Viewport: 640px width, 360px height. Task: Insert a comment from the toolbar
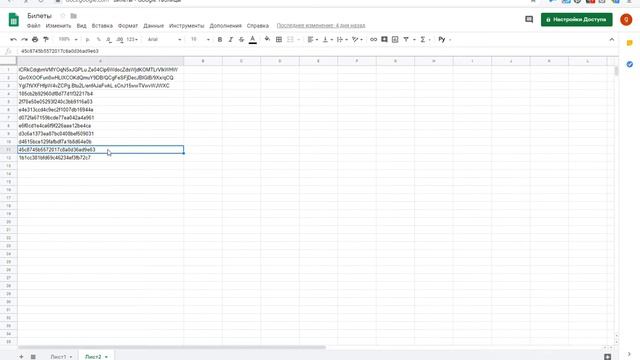pos(384,40)
